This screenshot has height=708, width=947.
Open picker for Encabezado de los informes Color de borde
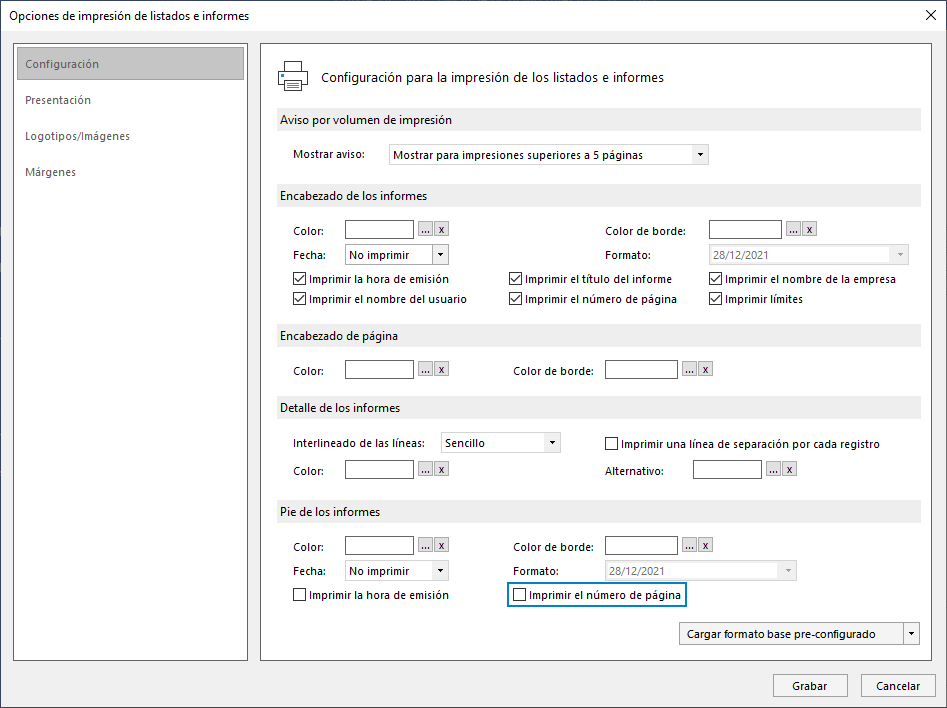coord(793,230)
